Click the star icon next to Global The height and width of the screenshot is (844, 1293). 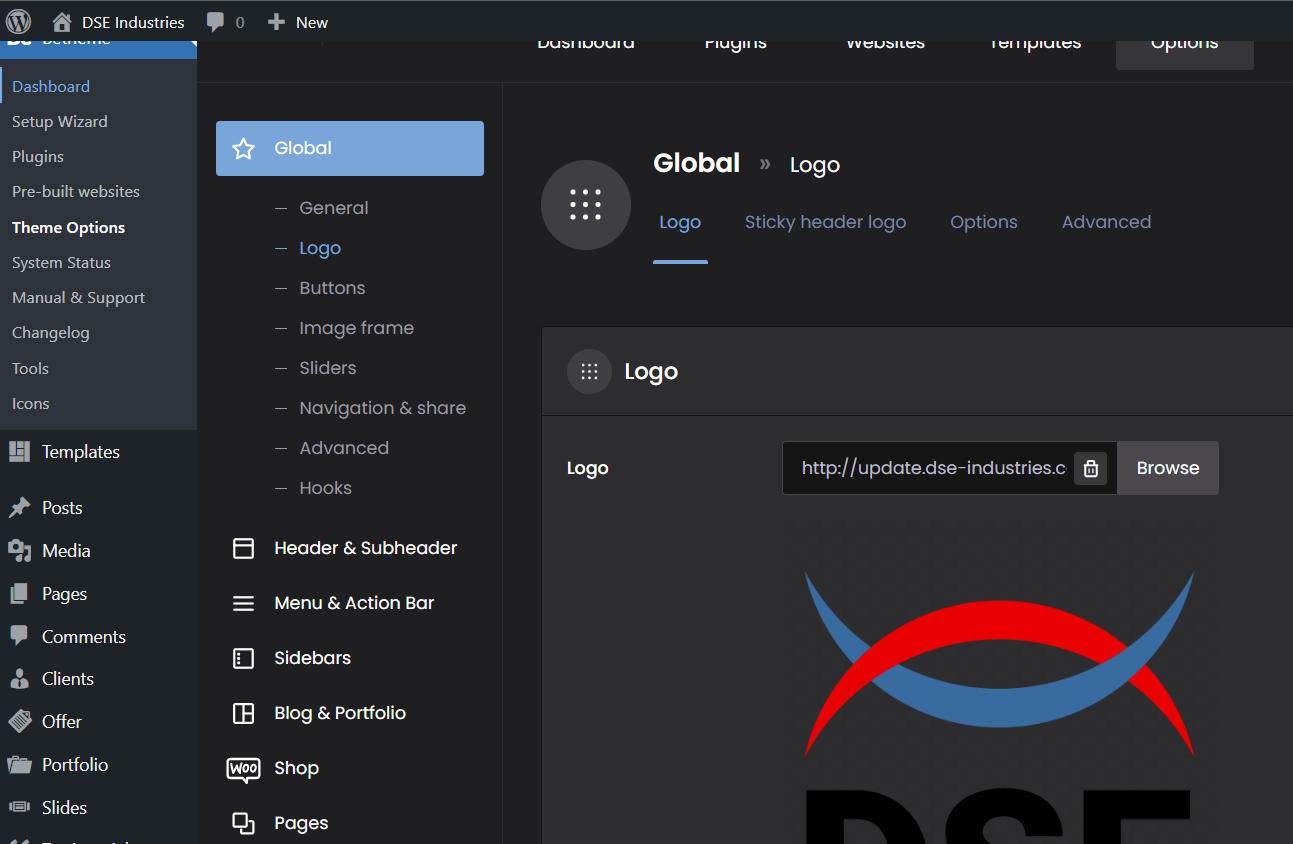coord(243,149)
